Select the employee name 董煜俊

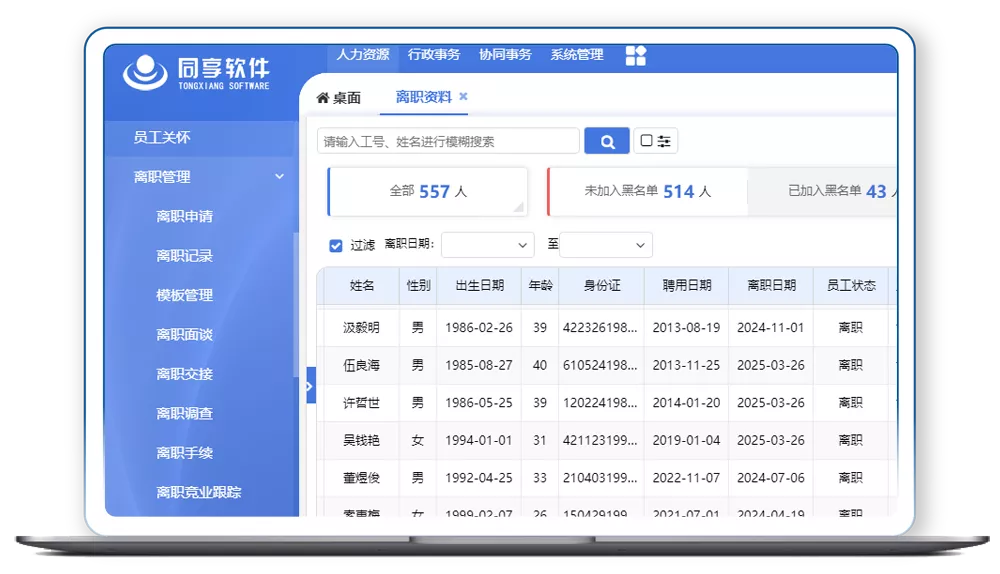pos(362,478)
